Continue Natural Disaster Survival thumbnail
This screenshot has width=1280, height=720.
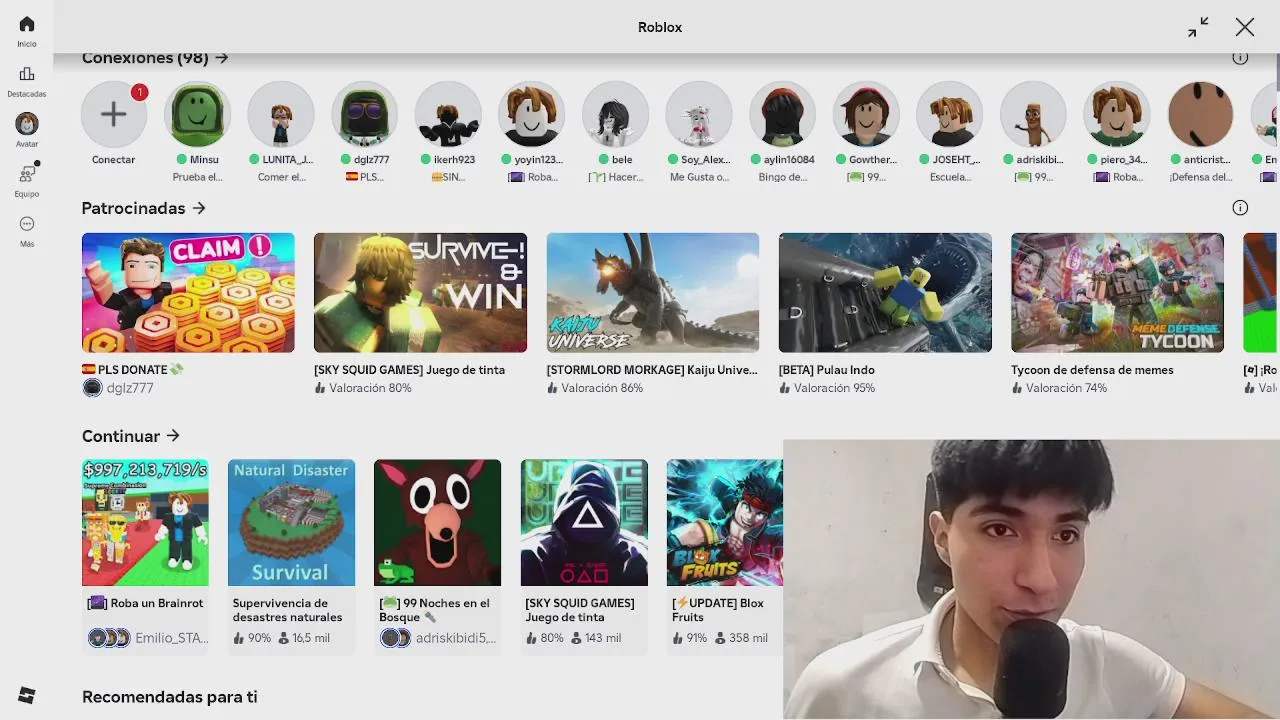pyautogui.click(x=291, y=523)
